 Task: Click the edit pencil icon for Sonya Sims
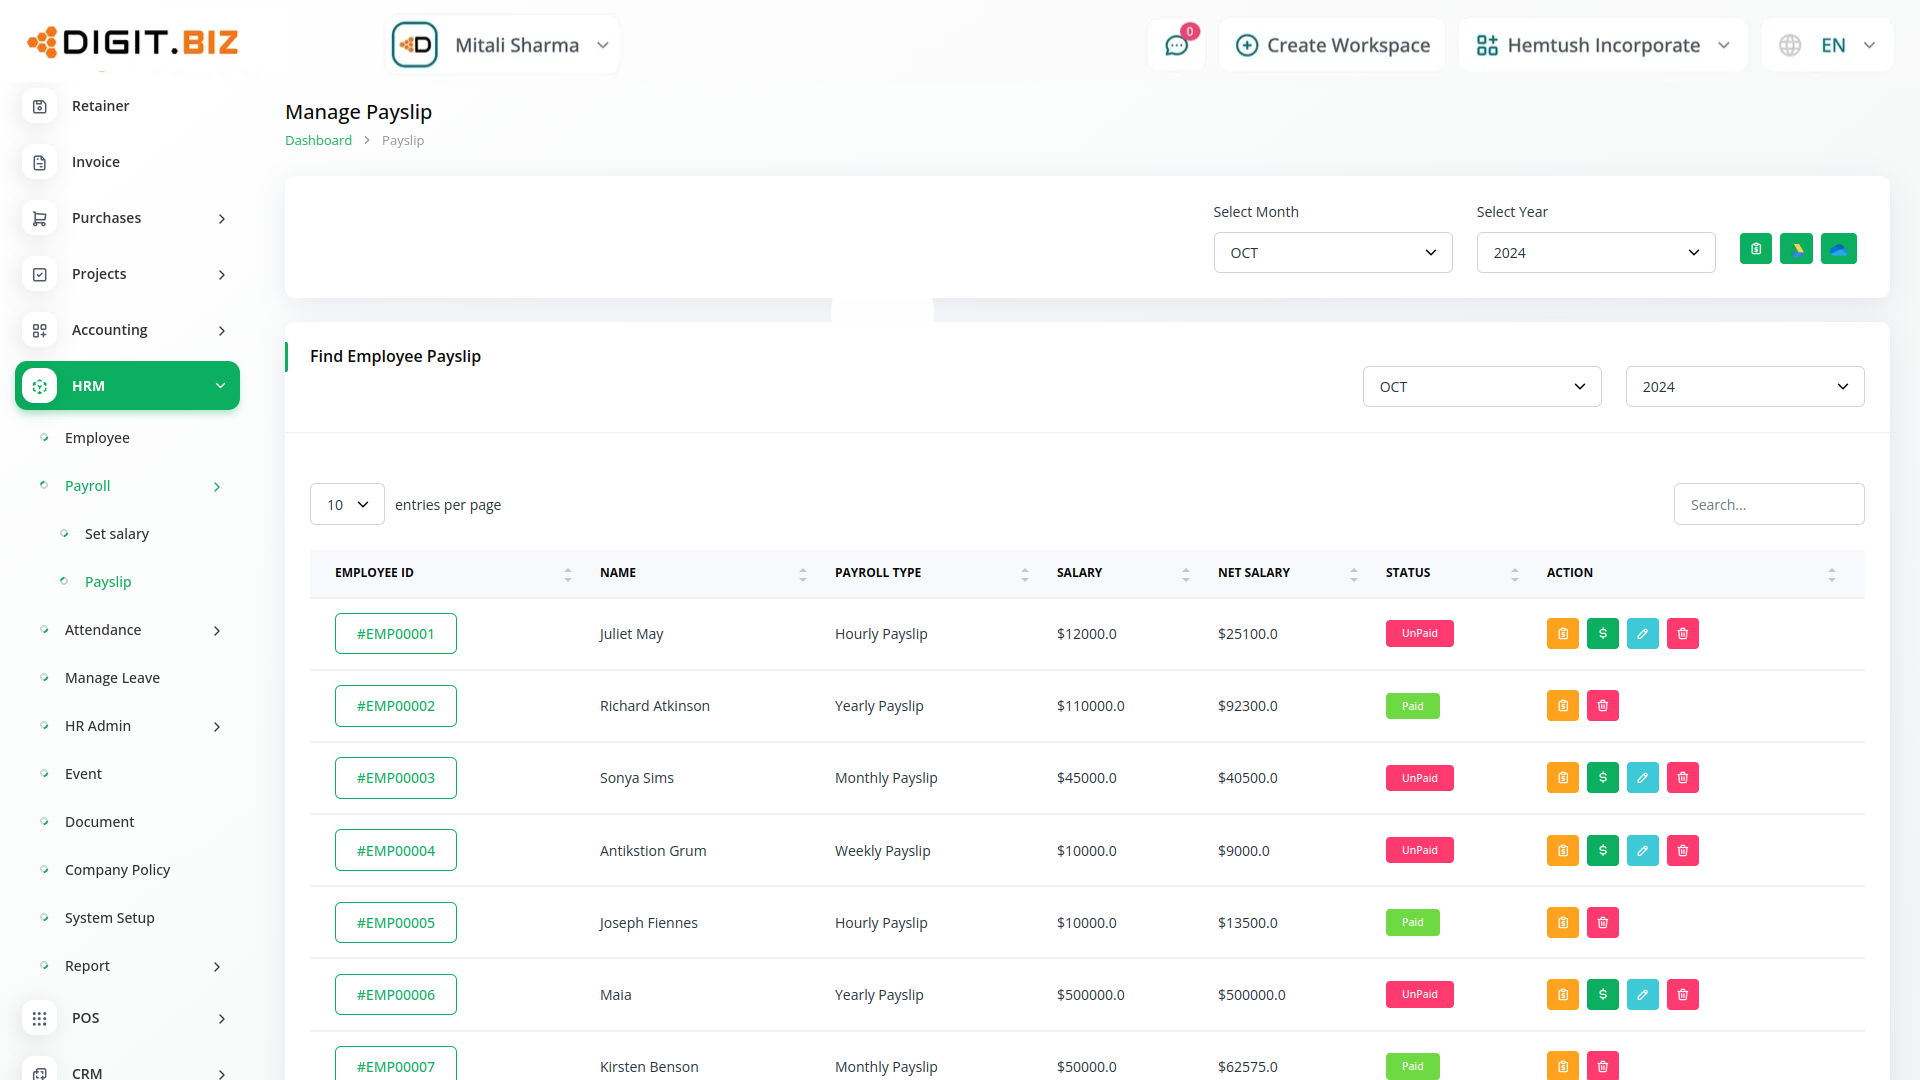coord(1642,778)
